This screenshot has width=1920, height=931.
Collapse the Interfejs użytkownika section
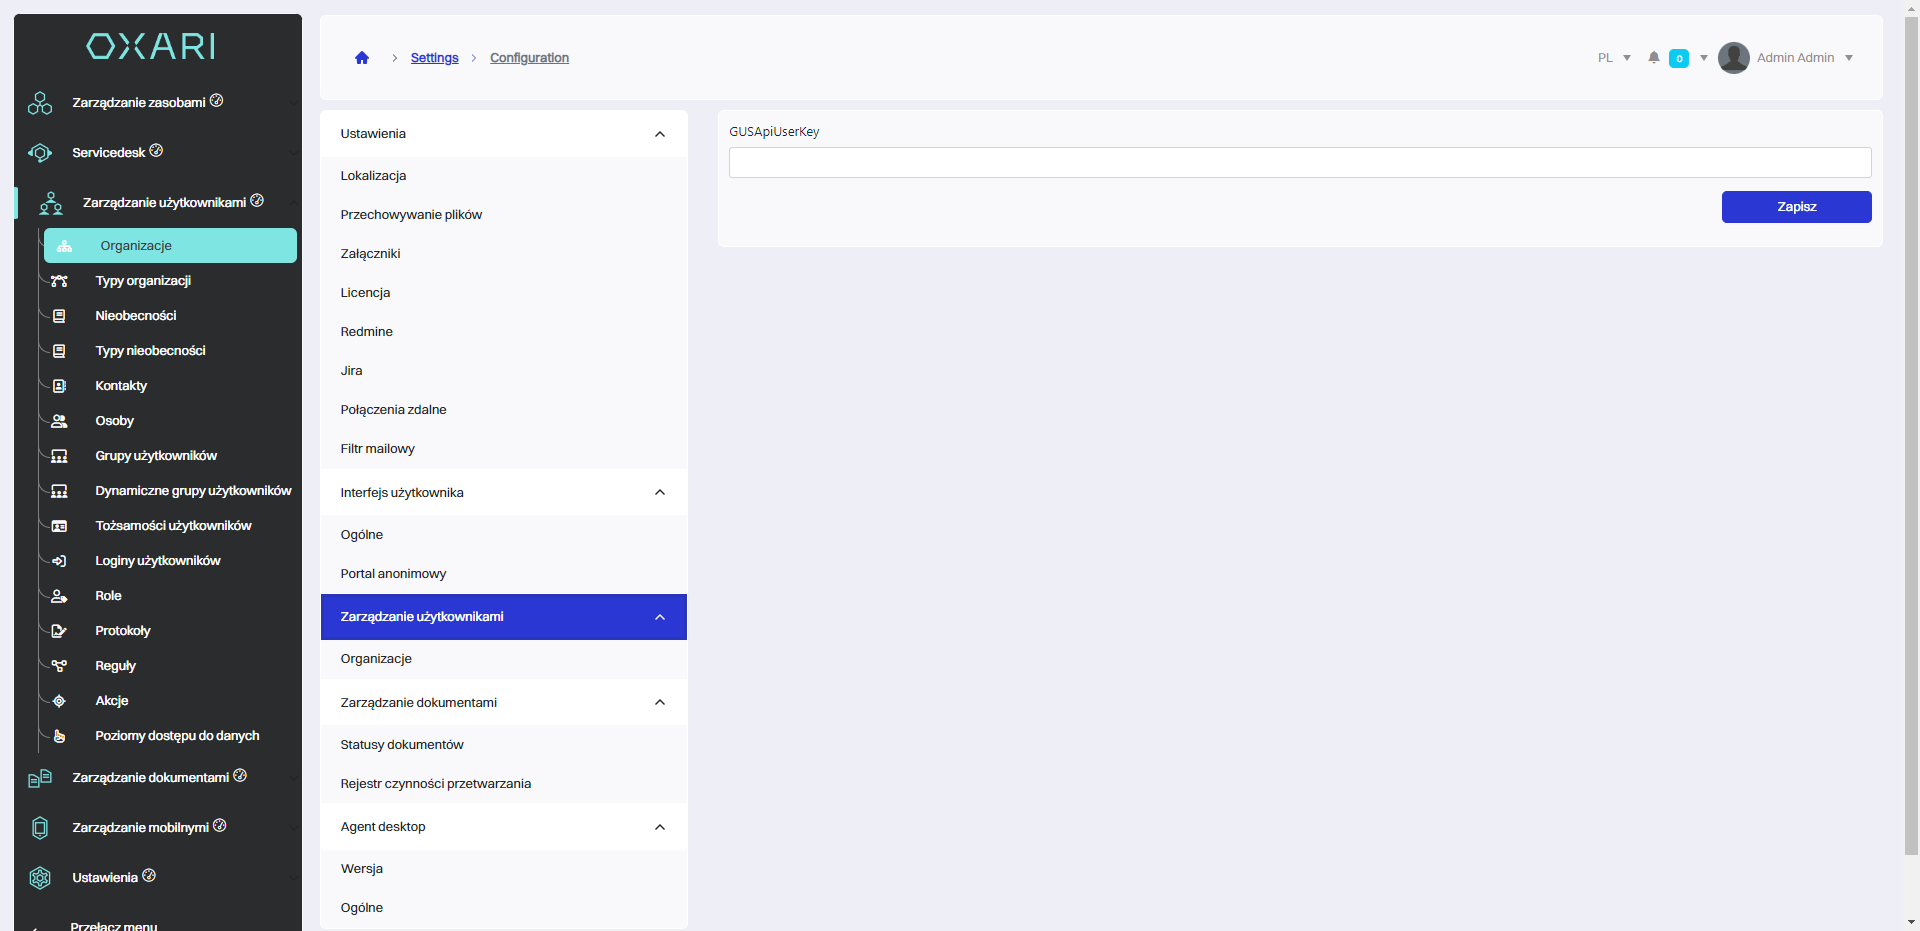click(x=660, y=493)
